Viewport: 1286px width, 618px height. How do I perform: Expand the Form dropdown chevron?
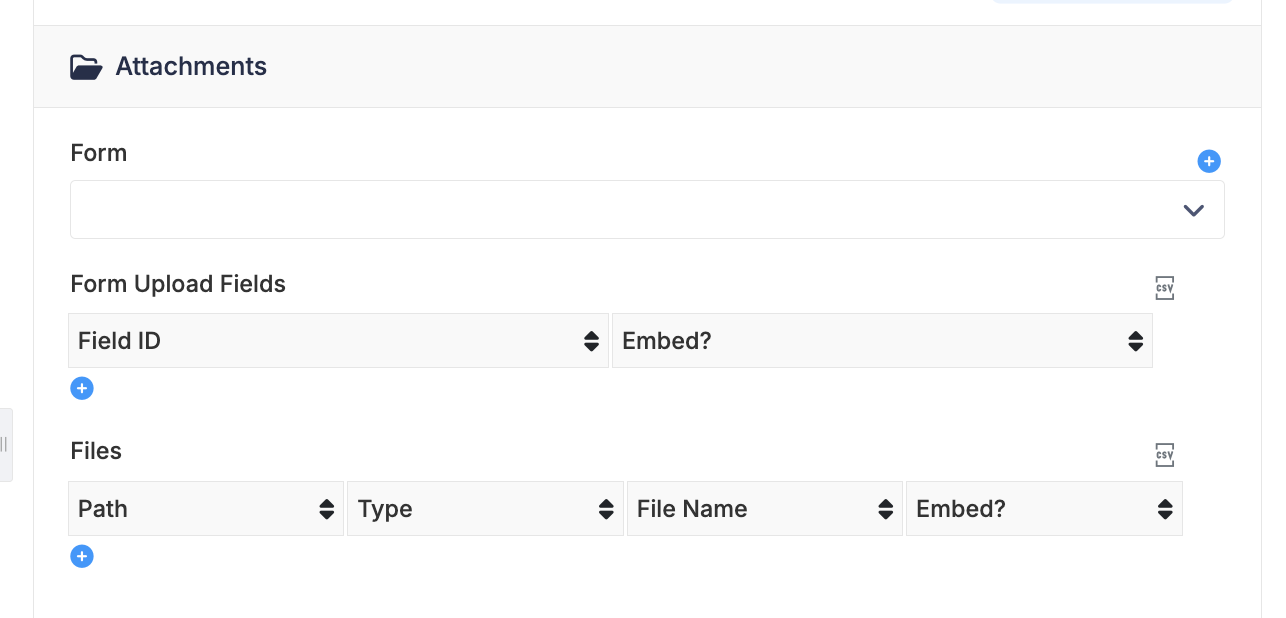pos(1193,210)
